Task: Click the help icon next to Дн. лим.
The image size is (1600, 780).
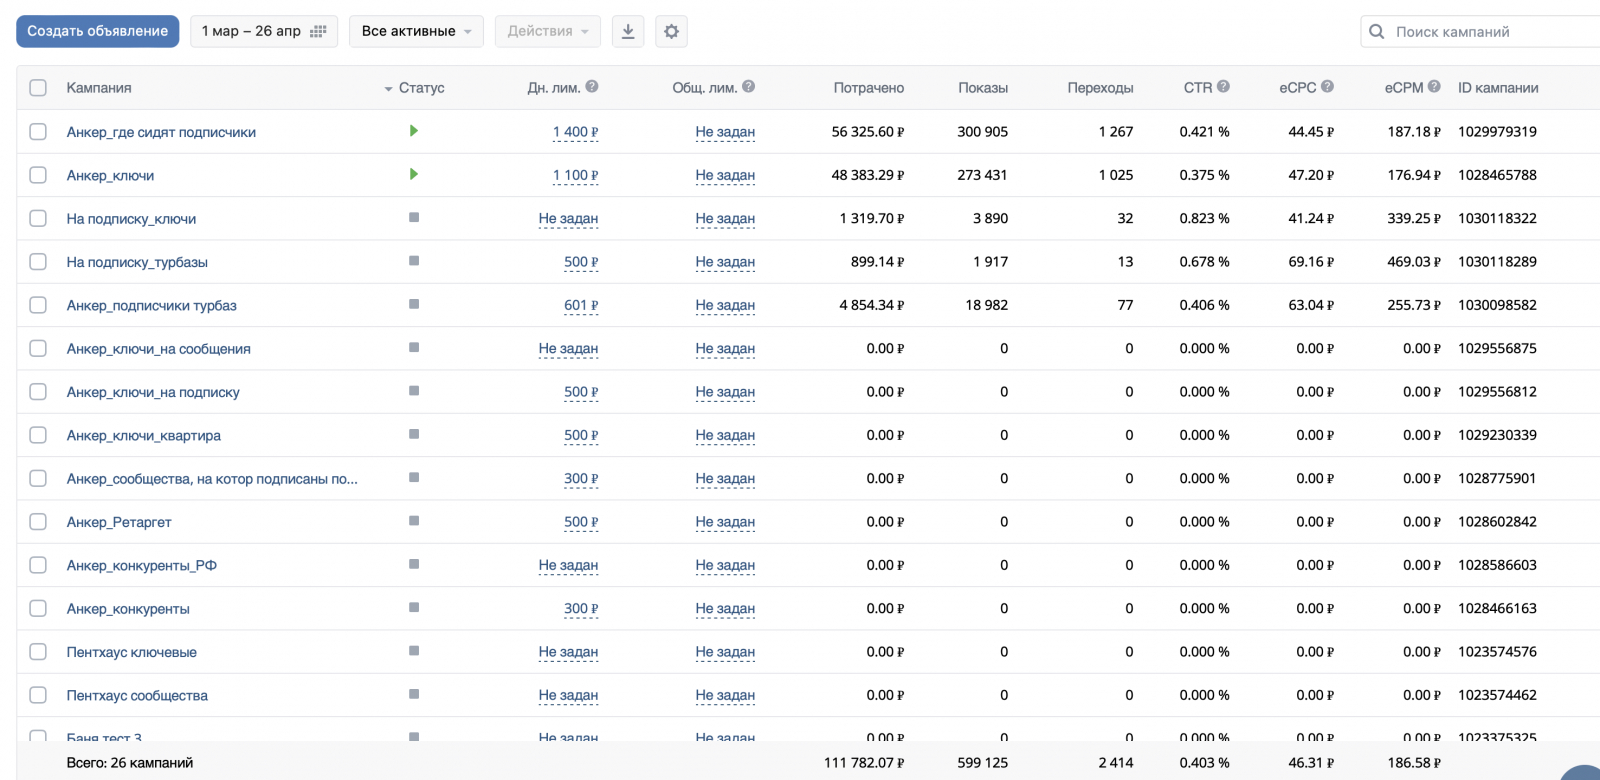Action: [592, 87]
